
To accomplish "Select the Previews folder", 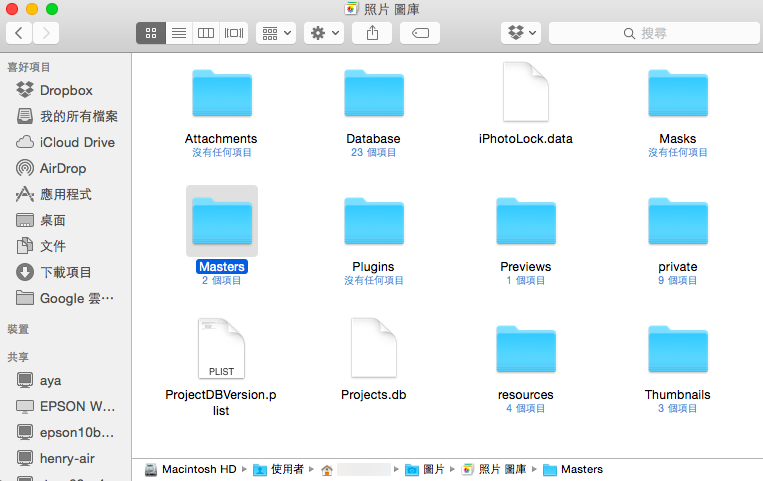I will pyautogui.click(x=526, y=221).
